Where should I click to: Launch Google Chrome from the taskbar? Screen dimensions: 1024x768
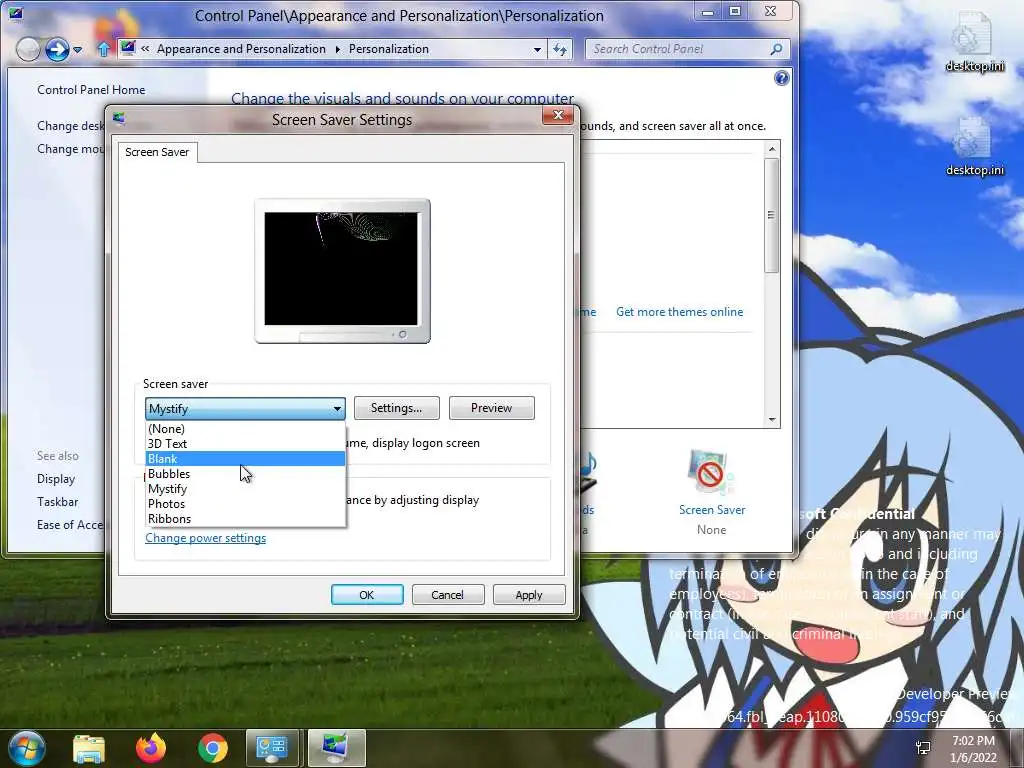[213, 749]
